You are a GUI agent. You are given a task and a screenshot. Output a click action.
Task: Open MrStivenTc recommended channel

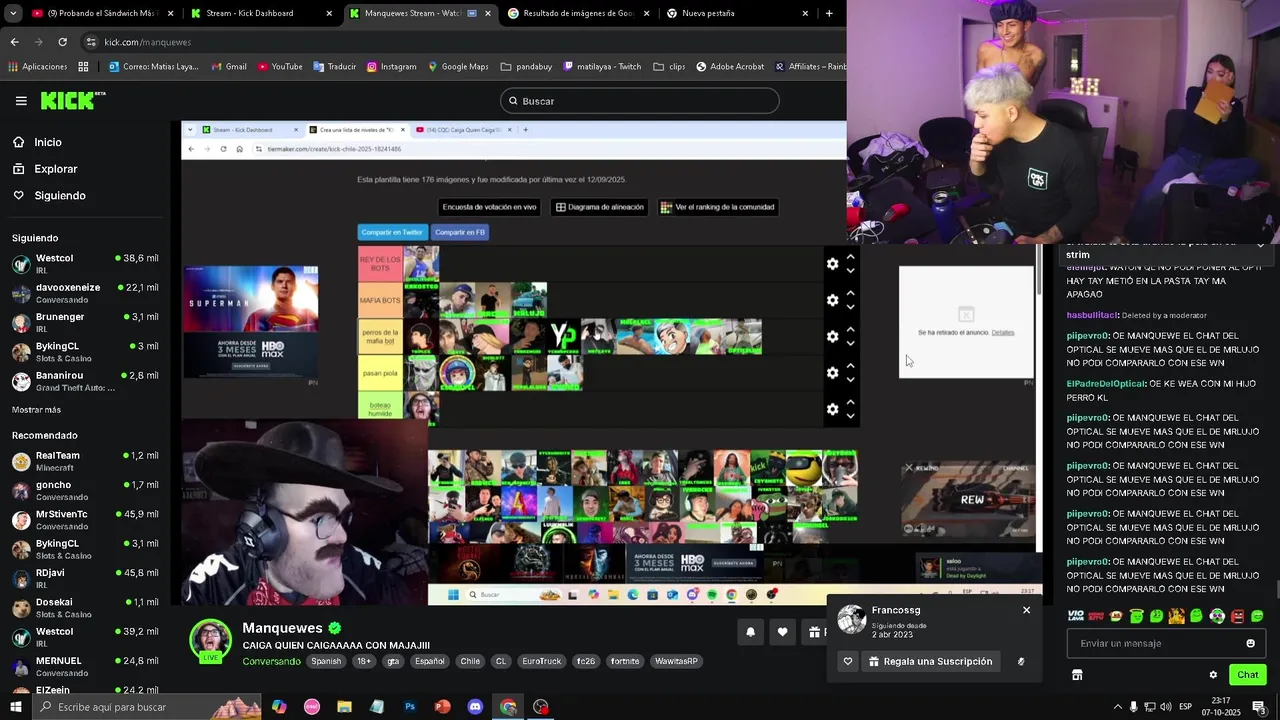[85, 520]
